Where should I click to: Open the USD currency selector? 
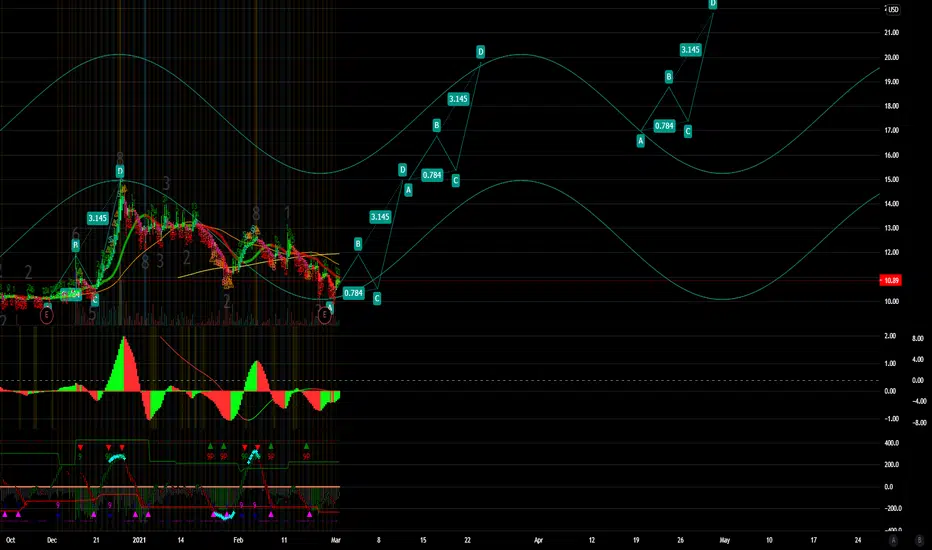point(893,10)
